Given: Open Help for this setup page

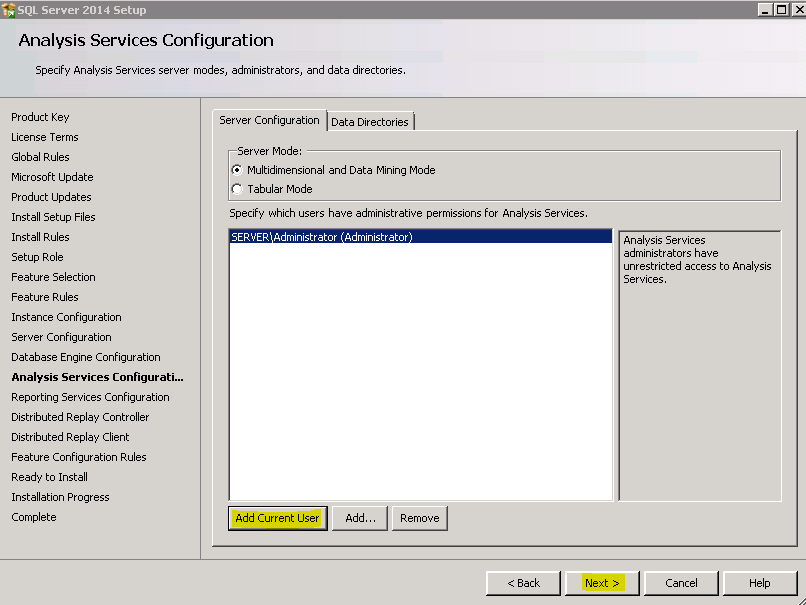Looking at the screenshot, I should pos(759,583).
